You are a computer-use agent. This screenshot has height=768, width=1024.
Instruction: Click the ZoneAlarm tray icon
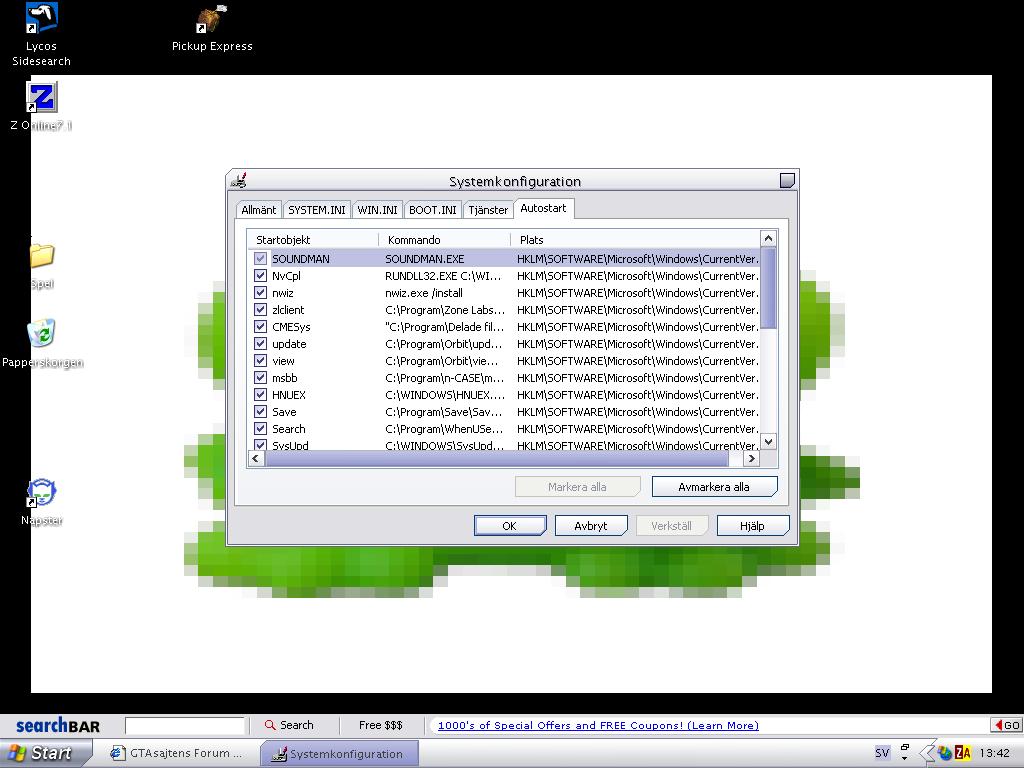pyautogui.click(x=963, y=752)
